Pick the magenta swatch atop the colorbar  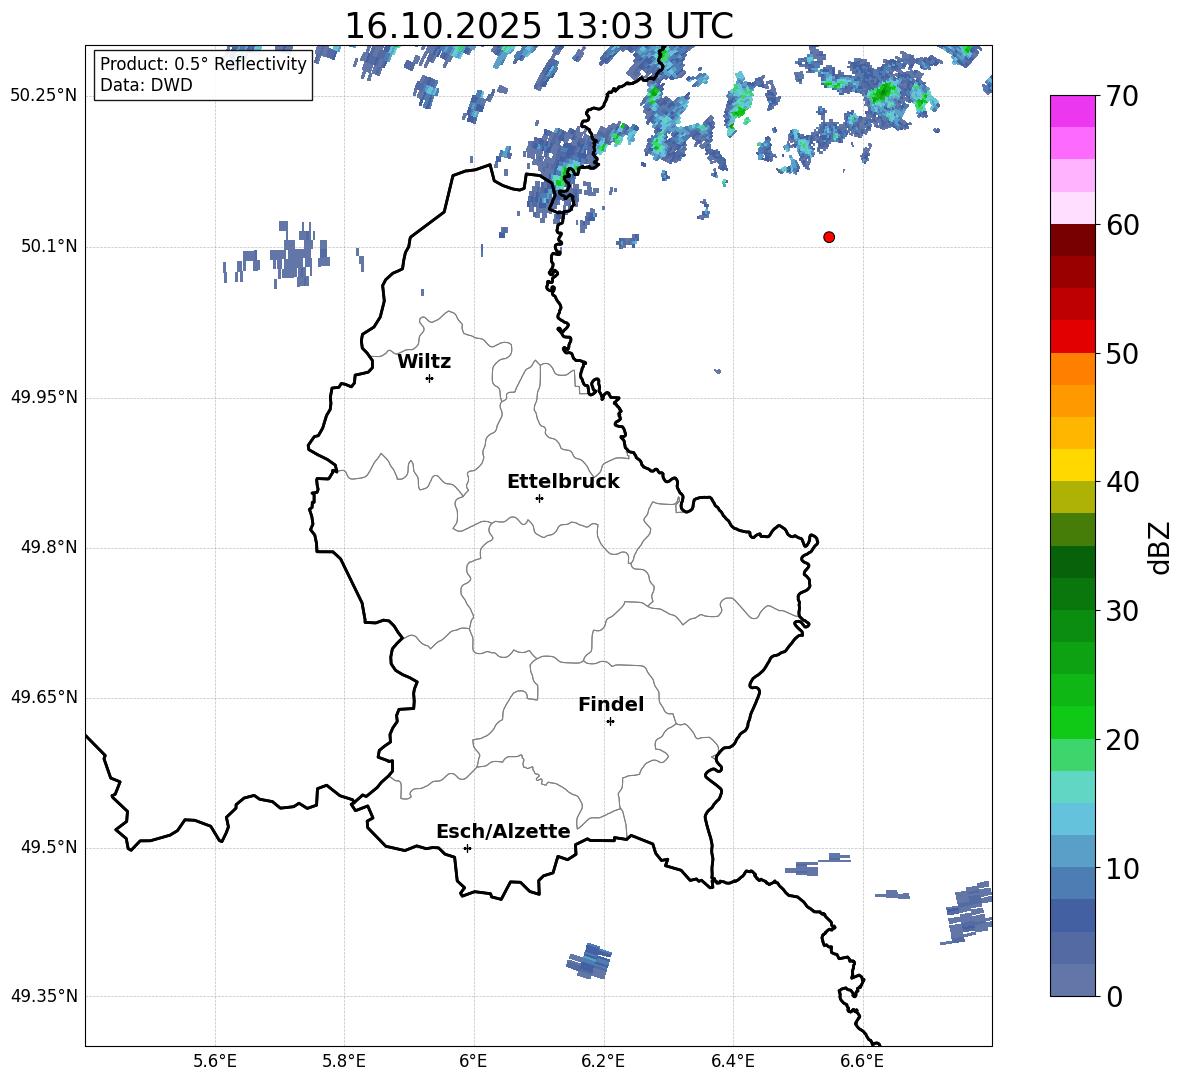(1073, 111)
